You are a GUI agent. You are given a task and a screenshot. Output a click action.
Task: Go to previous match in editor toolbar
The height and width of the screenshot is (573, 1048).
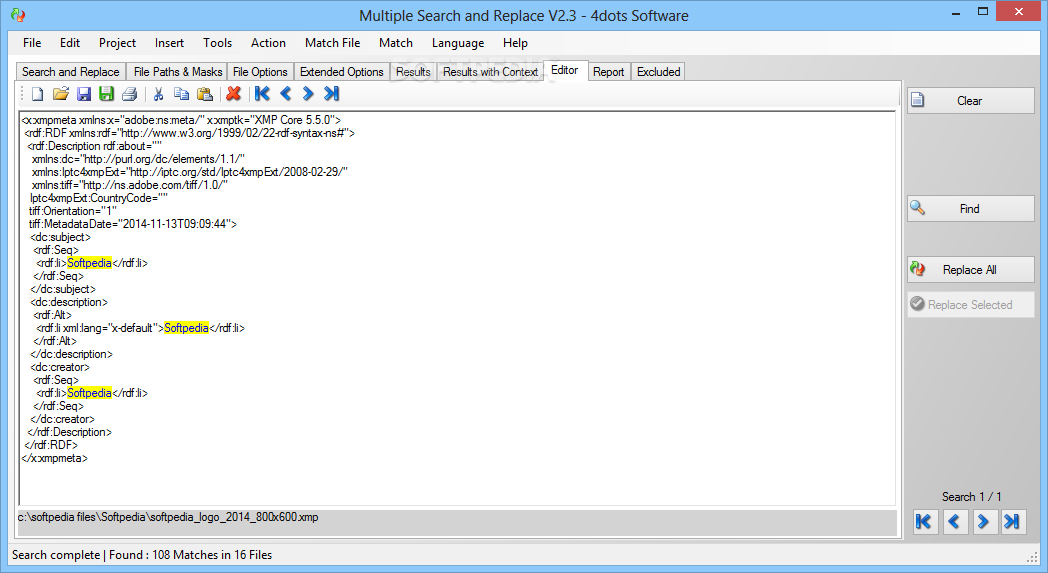285,94
